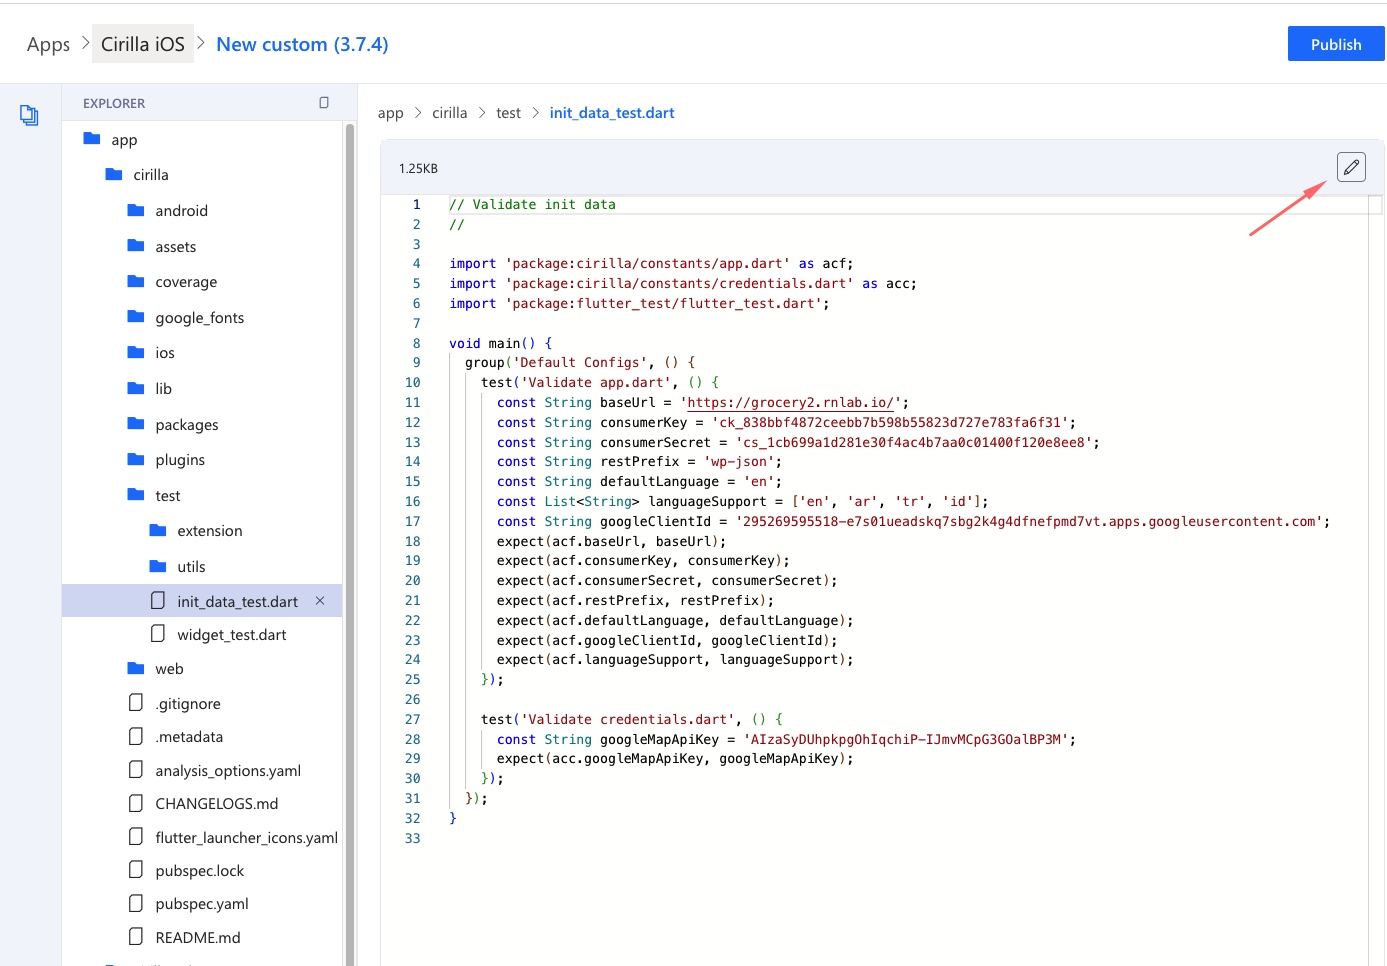Click the google_fonts folder icon
The width and height of the screenshot is (1387, 966).
pos(136,317)
